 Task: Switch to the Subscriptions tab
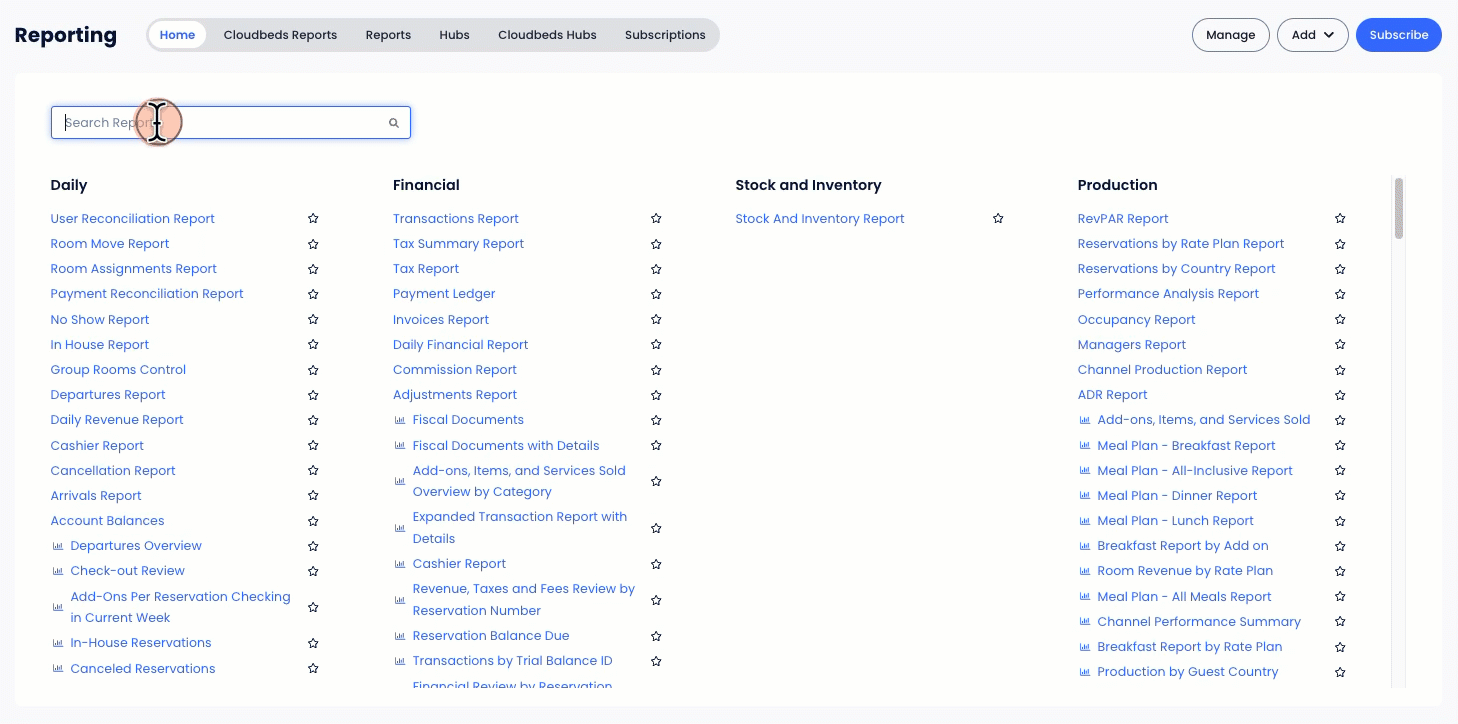click(665, 34)
